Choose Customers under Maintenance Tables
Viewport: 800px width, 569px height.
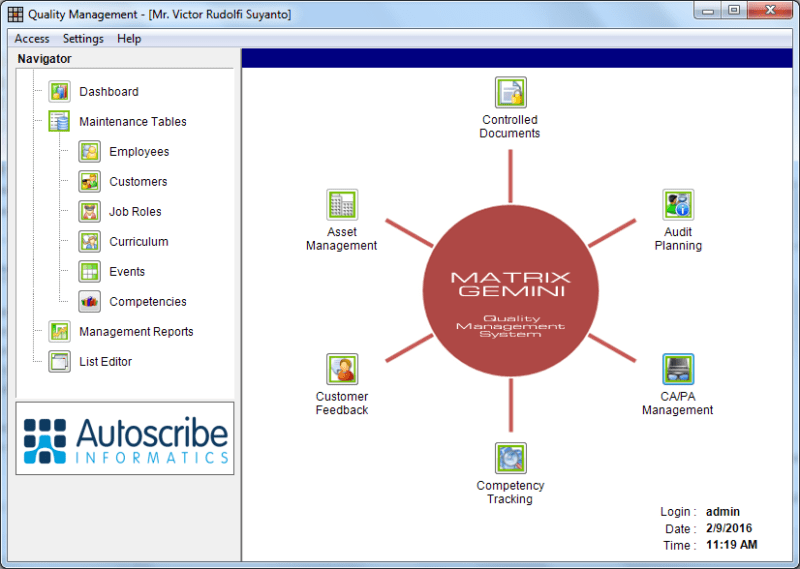(138, 182)
